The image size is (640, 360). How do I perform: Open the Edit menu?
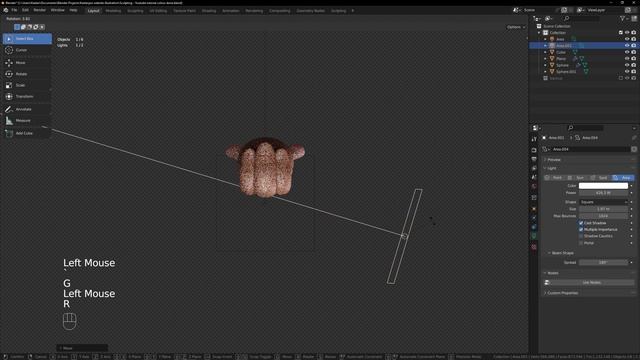(x=25, y=10)
